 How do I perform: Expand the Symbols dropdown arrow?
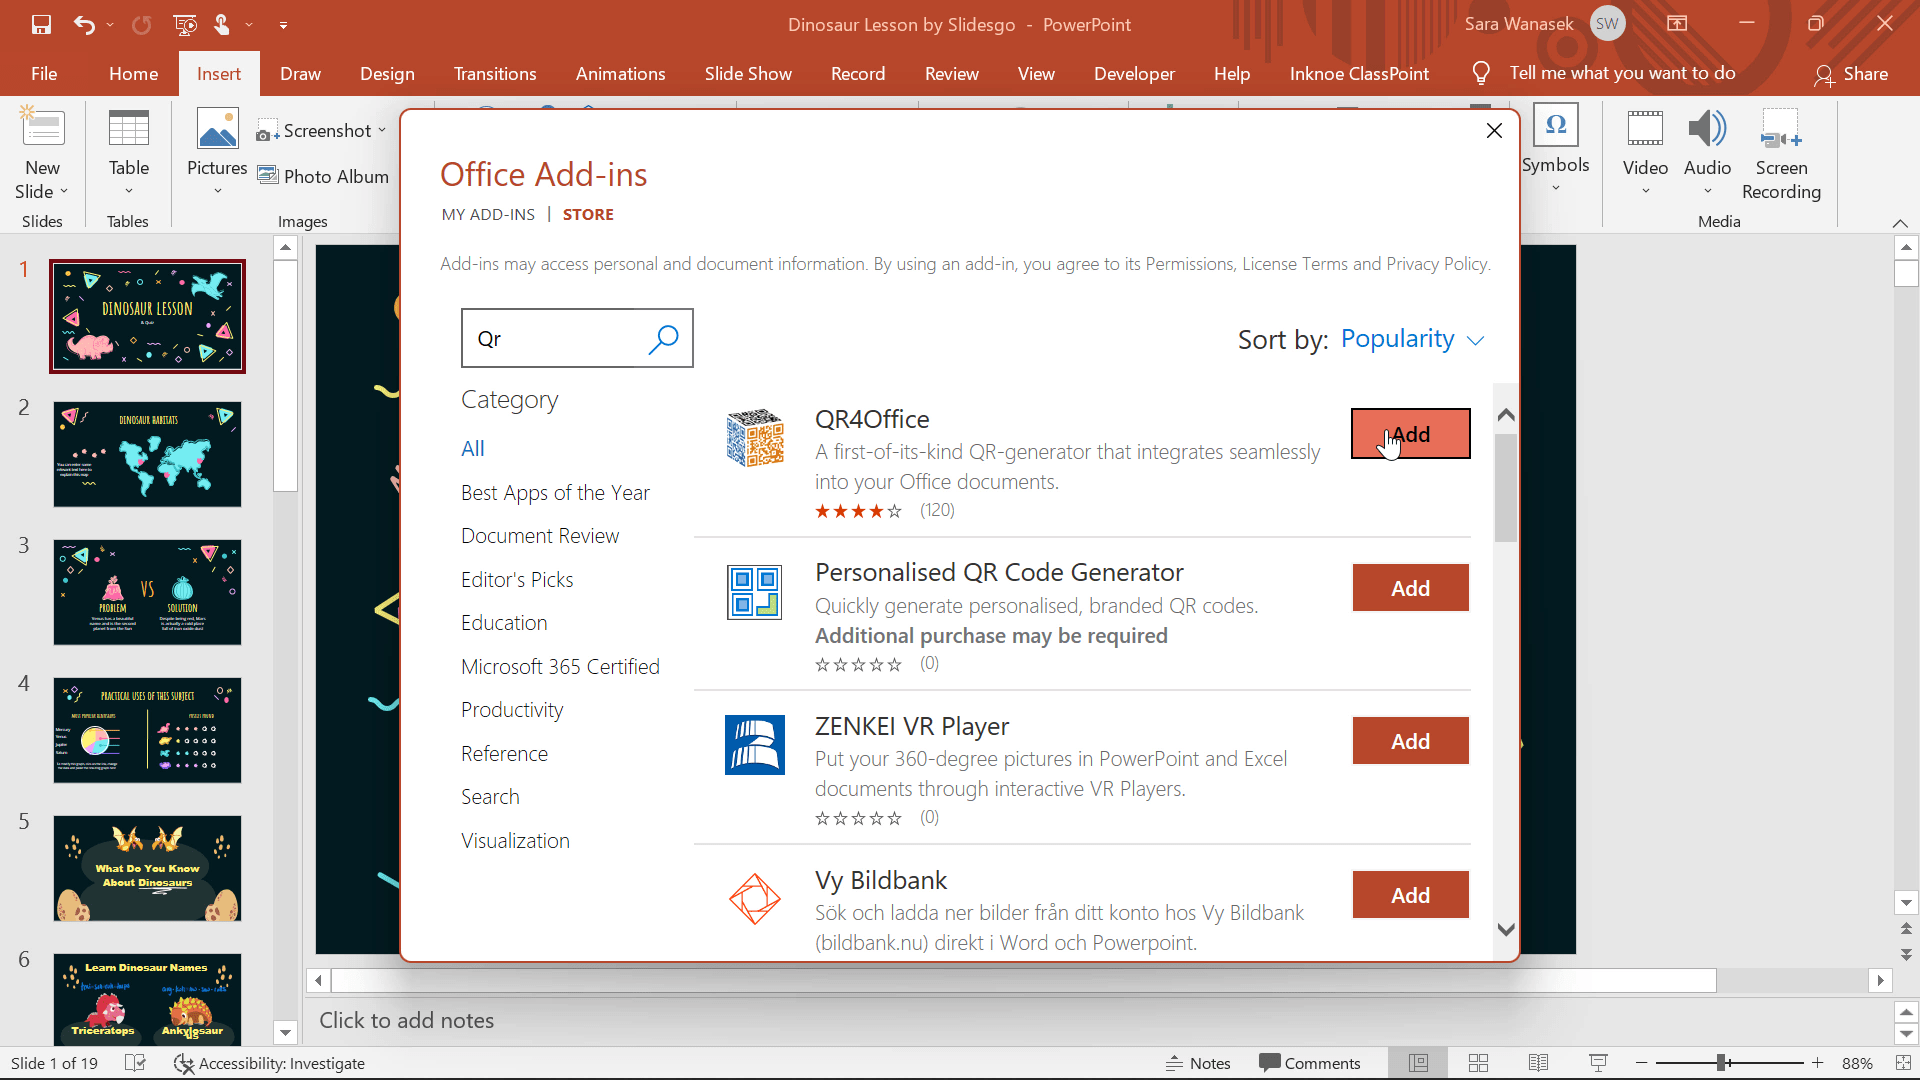coord(1556,189)
